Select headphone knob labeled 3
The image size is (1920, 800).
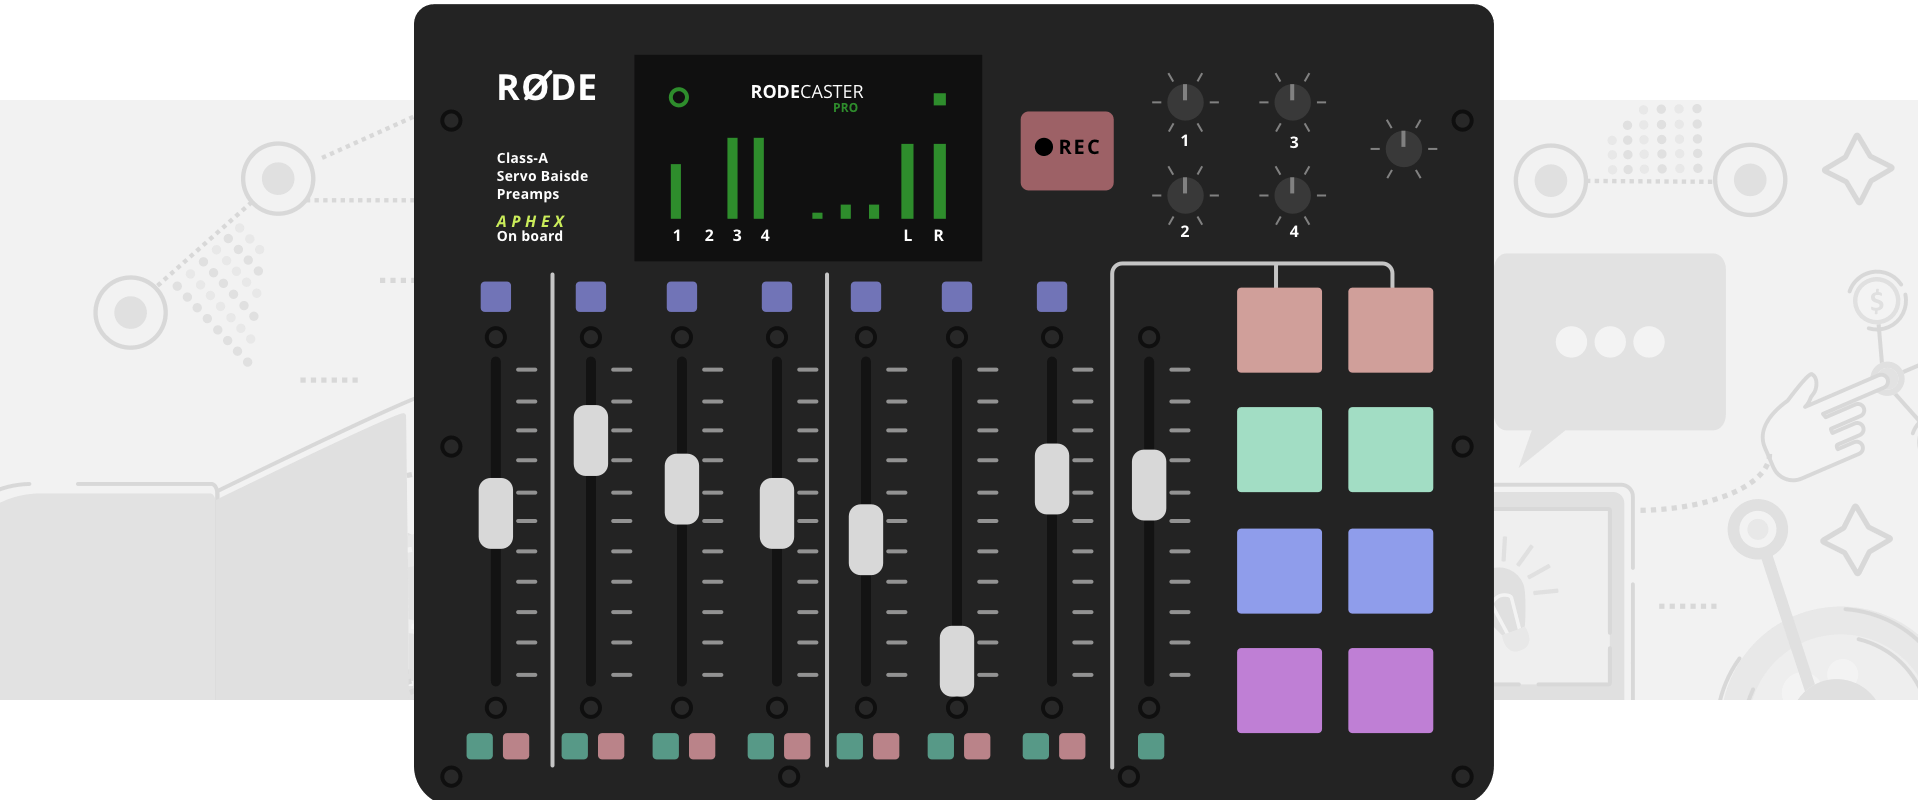(1292, 102)
